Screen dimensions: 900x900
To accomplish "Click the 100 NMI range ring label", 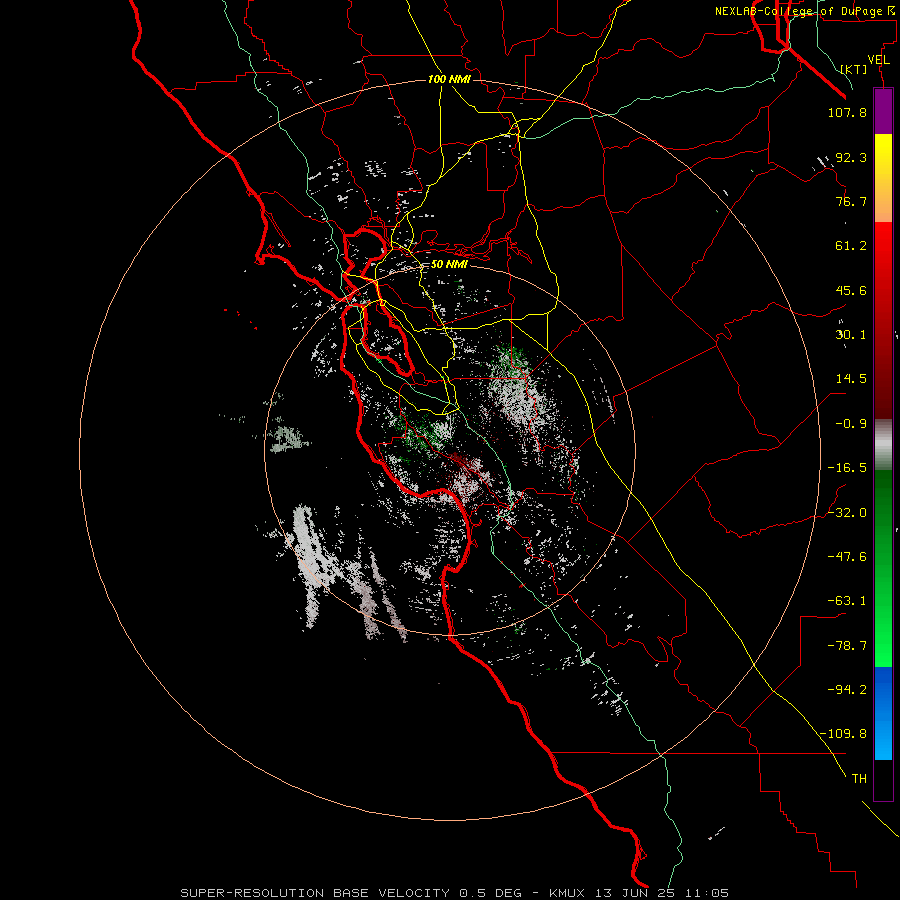I will tap(449, 79).
